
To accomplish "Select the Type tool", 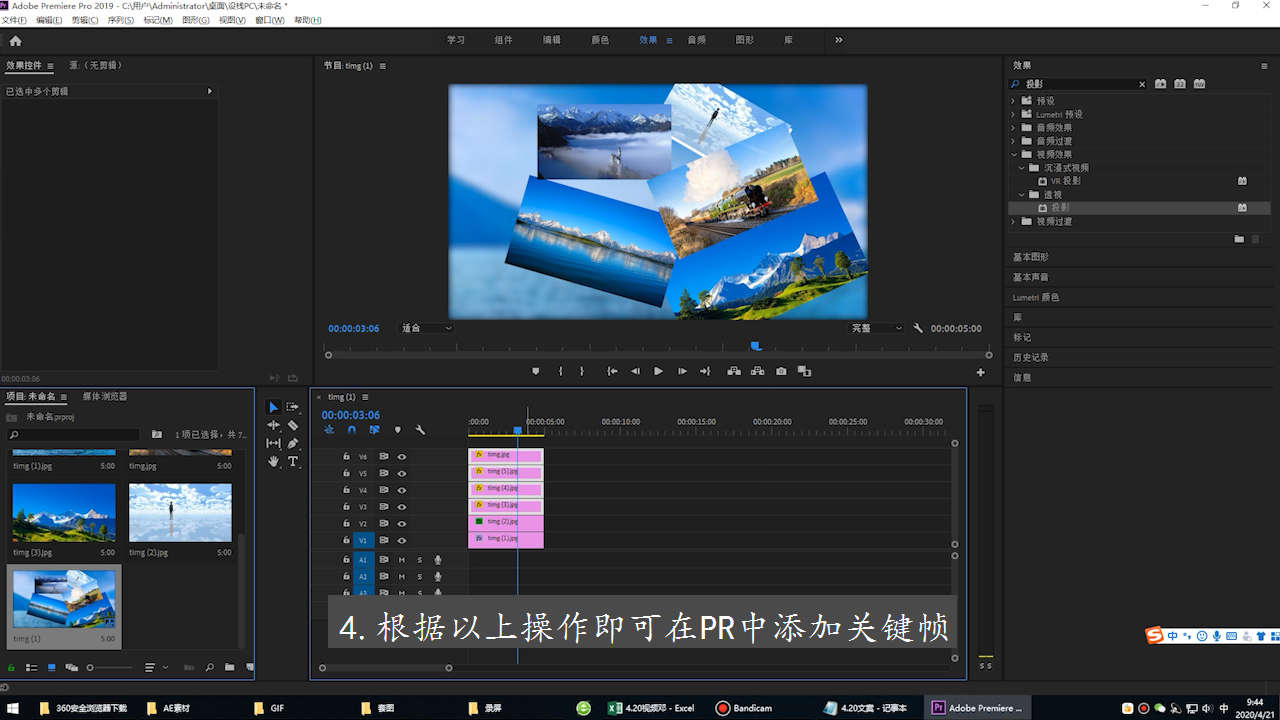I will 293,461.
